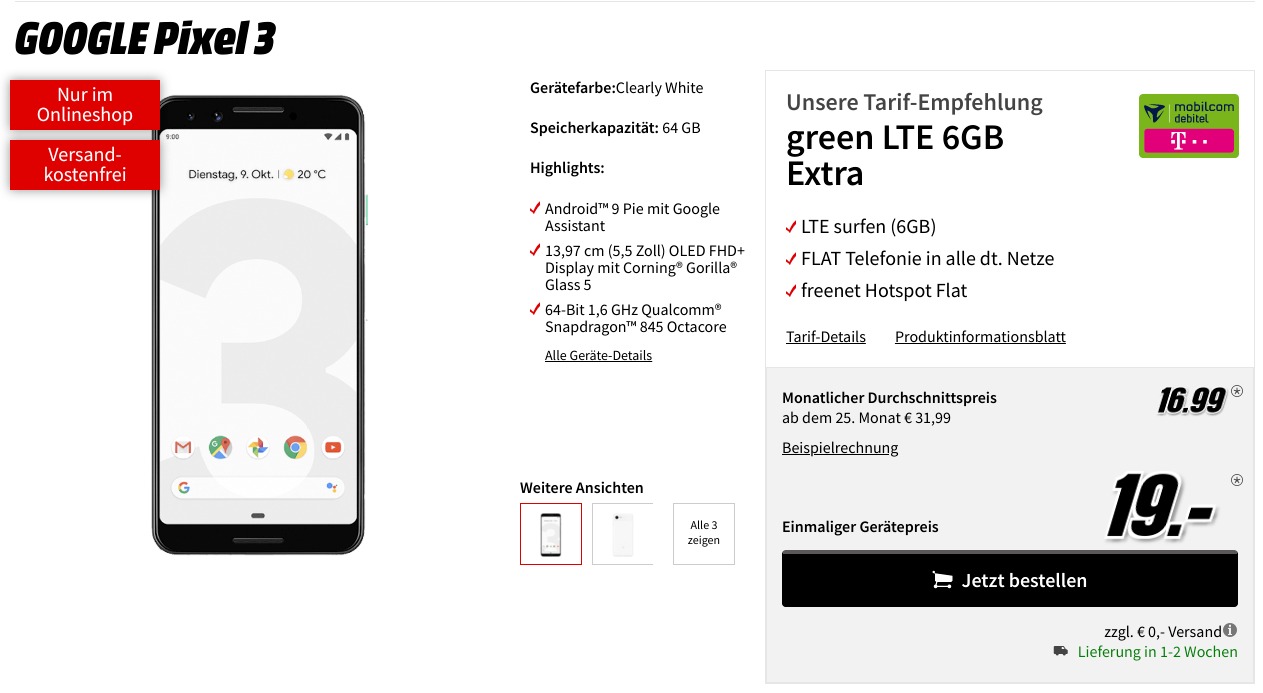Screen dimensions: 1263x693
Task: Open the Tarif-Details link
Action: [826, 337]
